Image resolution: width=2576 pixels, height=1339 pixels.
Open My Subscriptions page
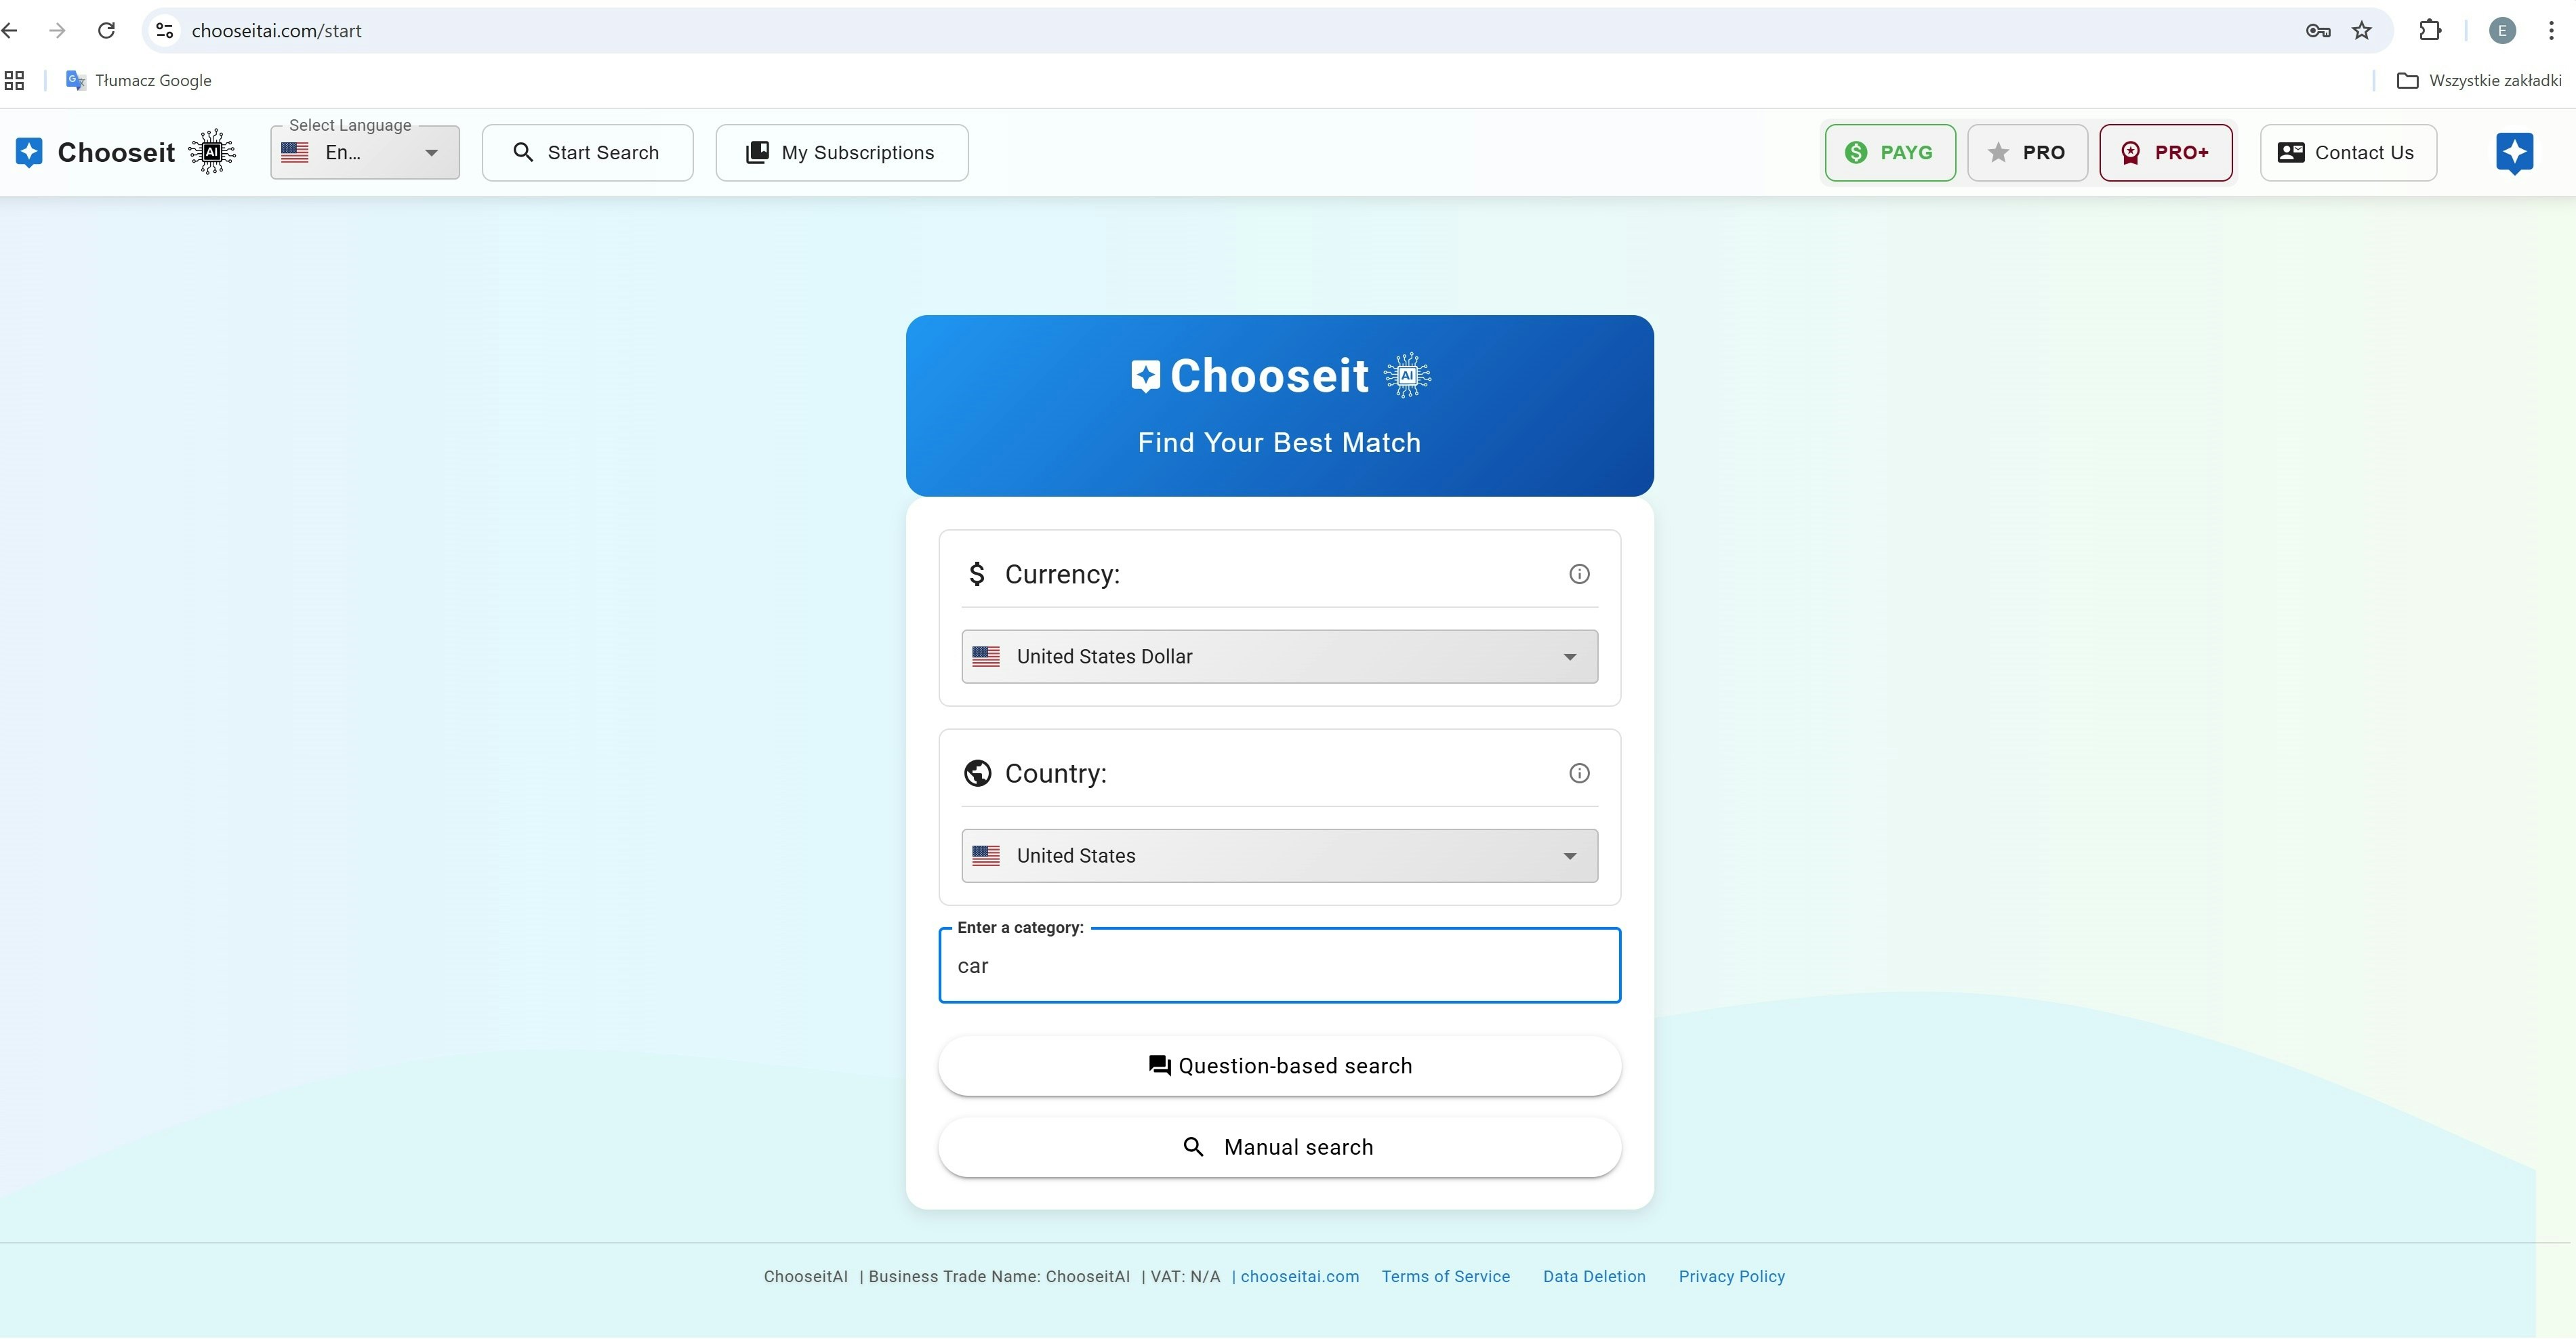[x=841, y=153]
